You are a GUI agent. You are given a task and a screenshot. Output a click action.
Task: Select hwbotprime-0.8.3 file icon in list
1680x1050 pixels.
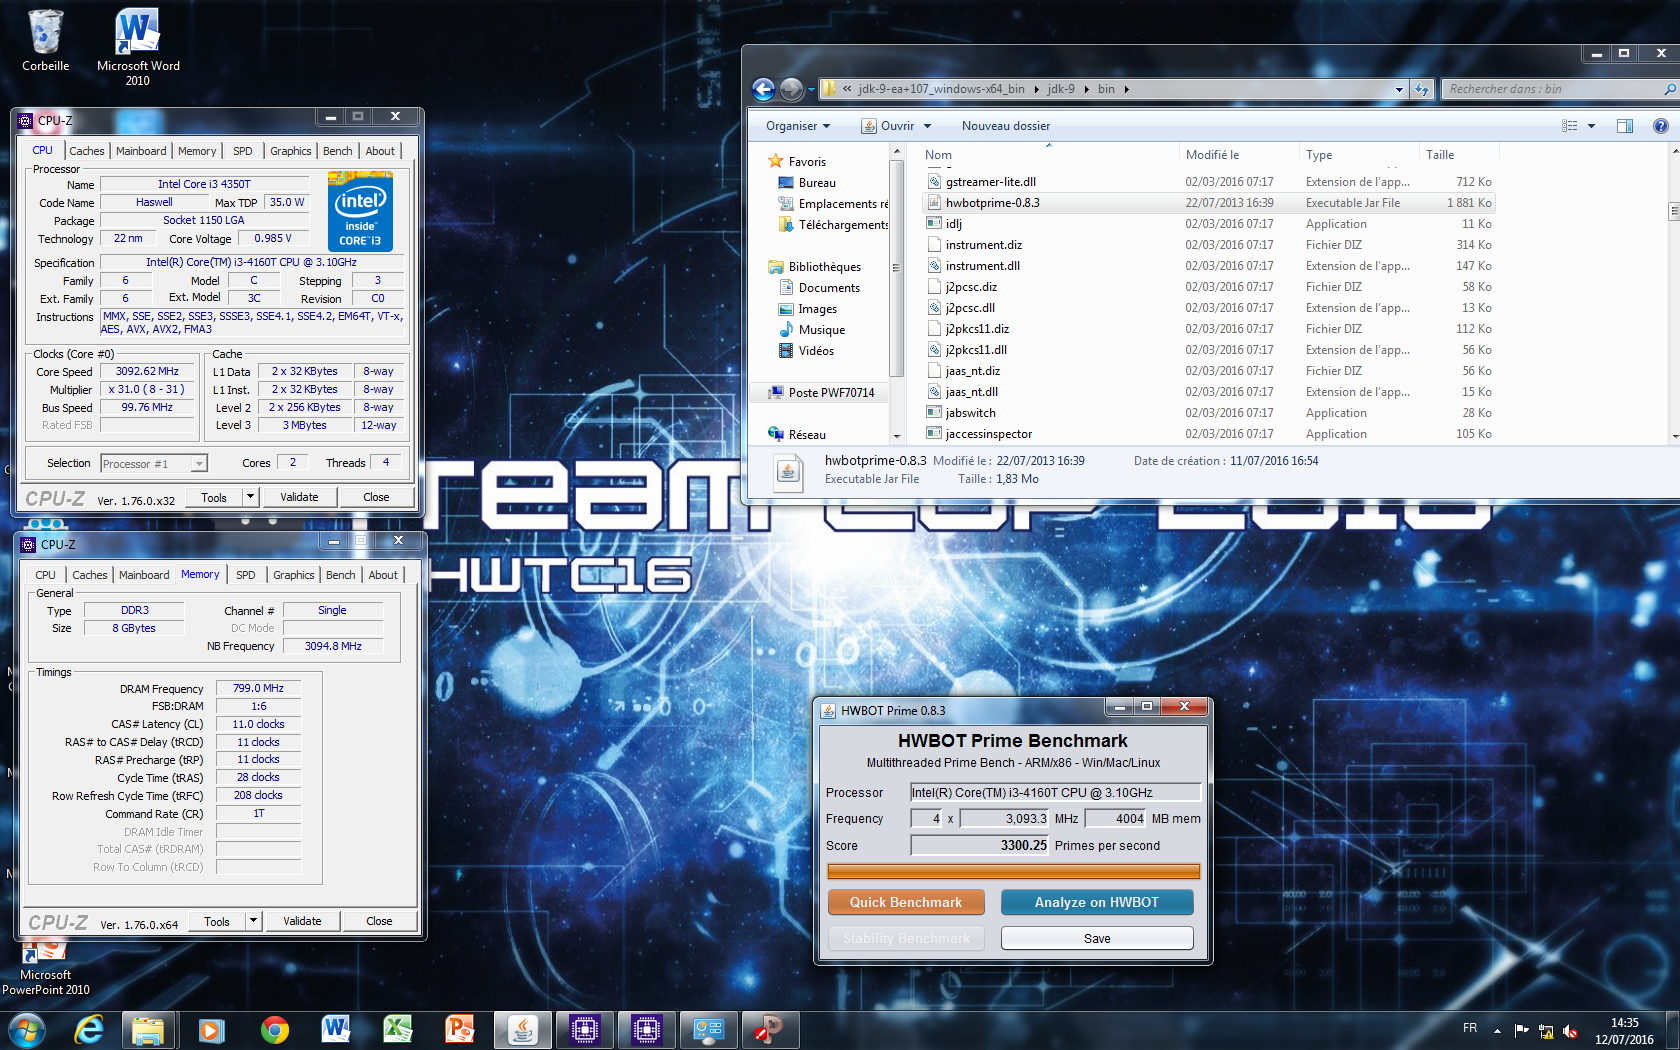pos(934,203)
